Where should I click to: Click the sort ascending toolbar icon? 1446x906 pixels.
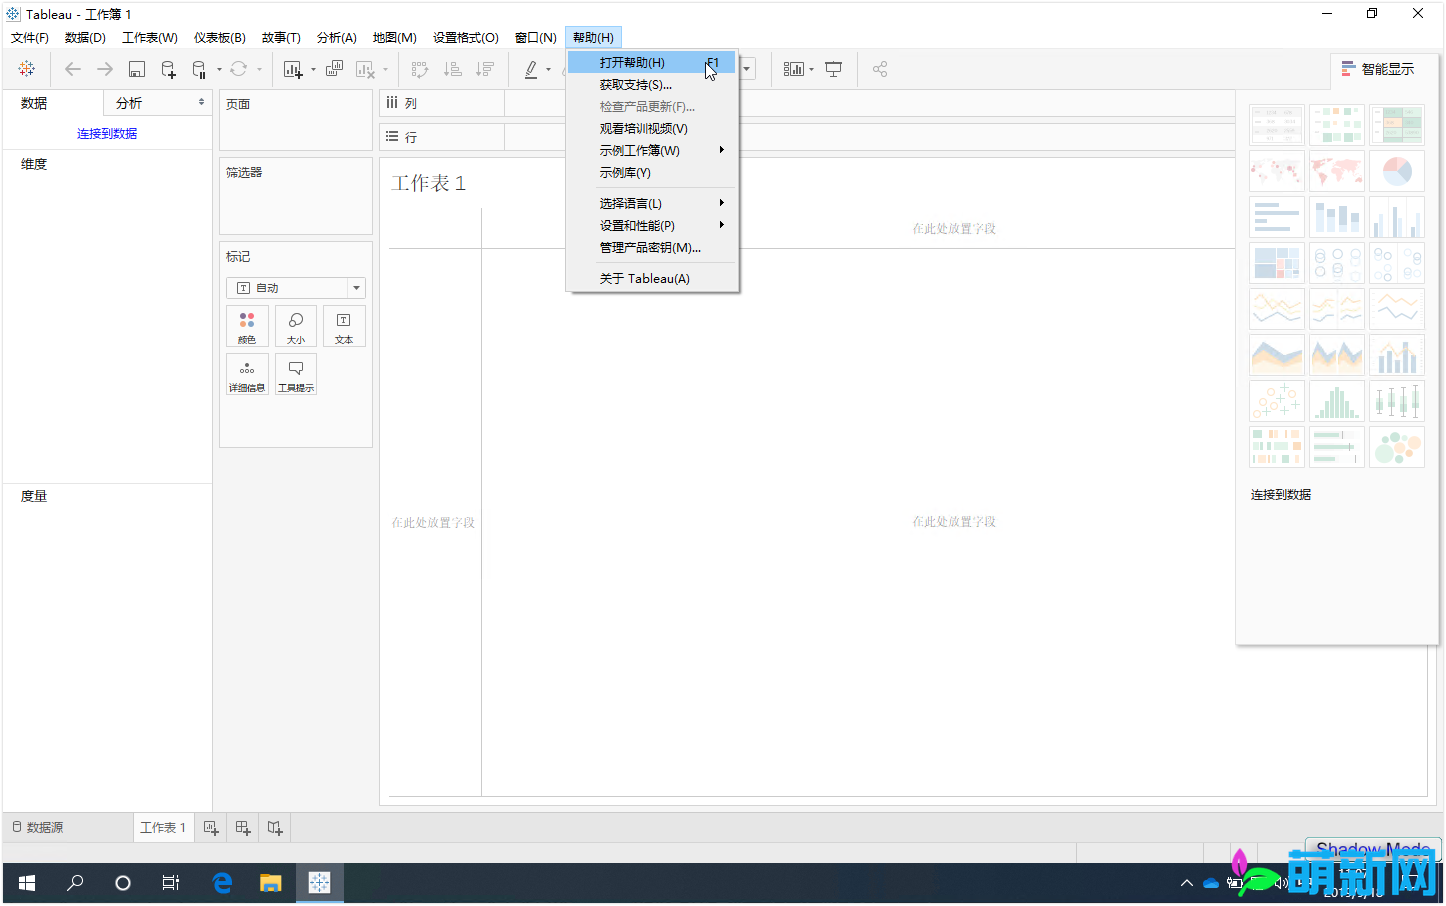tap(453, 69)
